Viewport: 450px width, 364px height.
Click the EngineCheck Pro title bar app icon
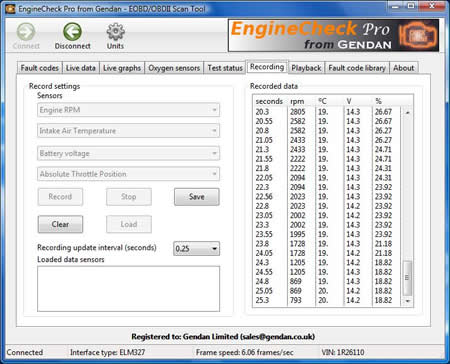coord(10,9)
